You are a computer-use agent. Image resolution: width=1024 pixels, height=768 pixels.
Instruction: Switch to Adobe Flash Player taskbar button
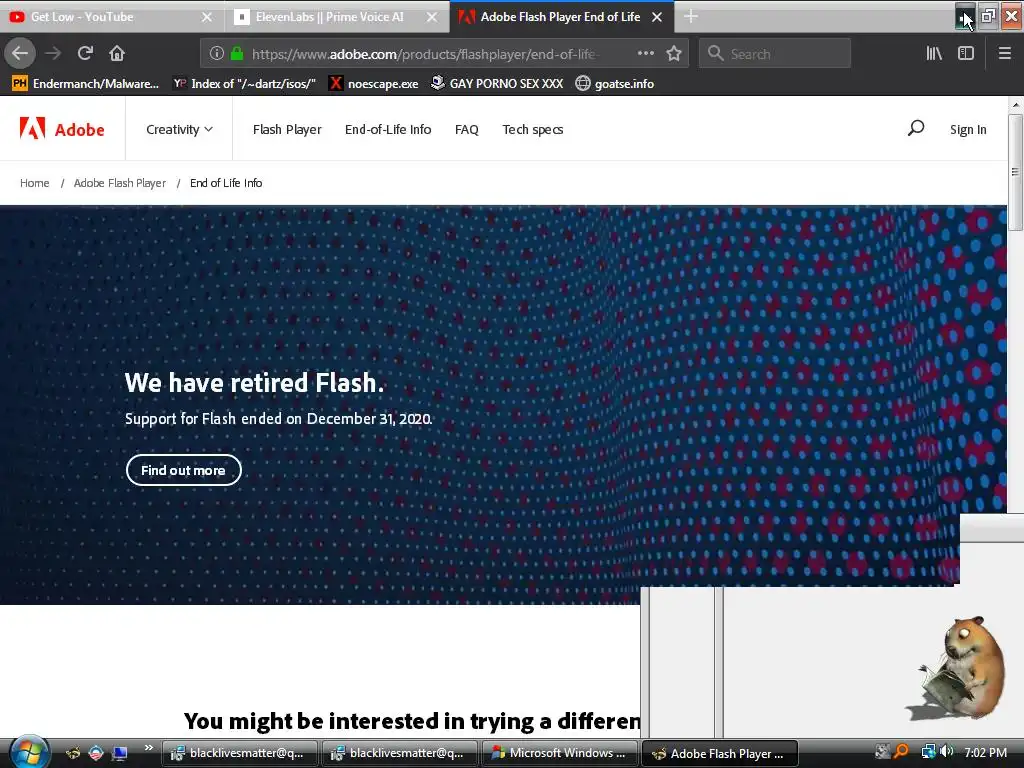[720, 753]
